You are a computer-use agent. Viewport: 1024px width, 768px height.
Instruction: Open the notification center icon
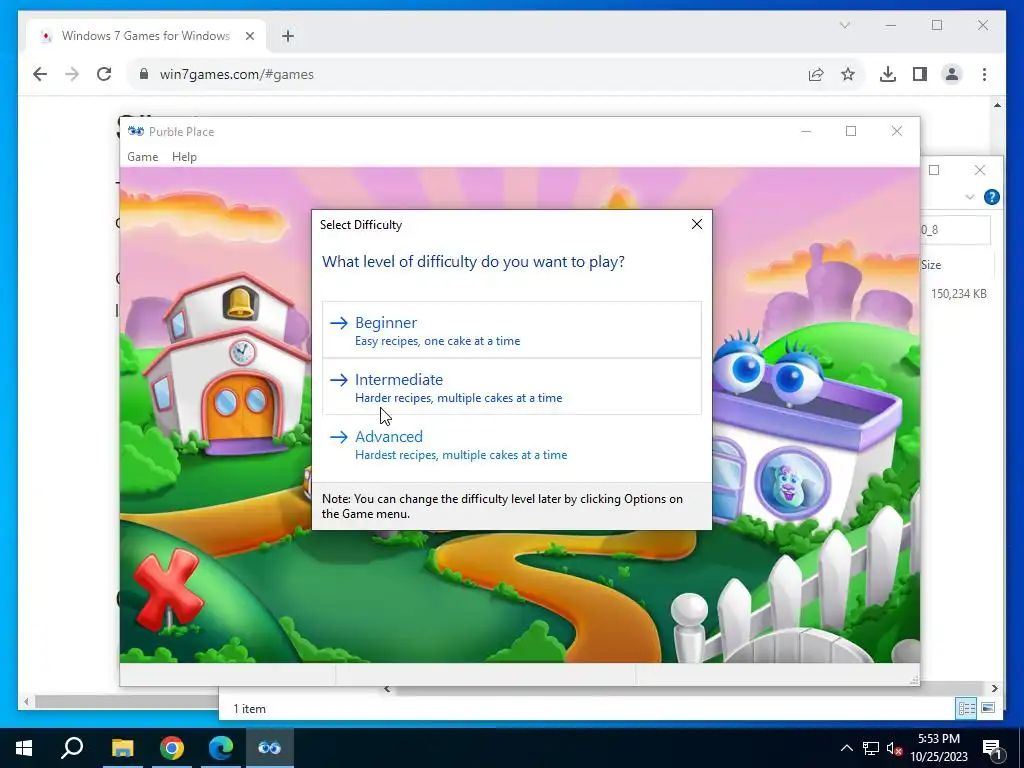click(992, 748)
